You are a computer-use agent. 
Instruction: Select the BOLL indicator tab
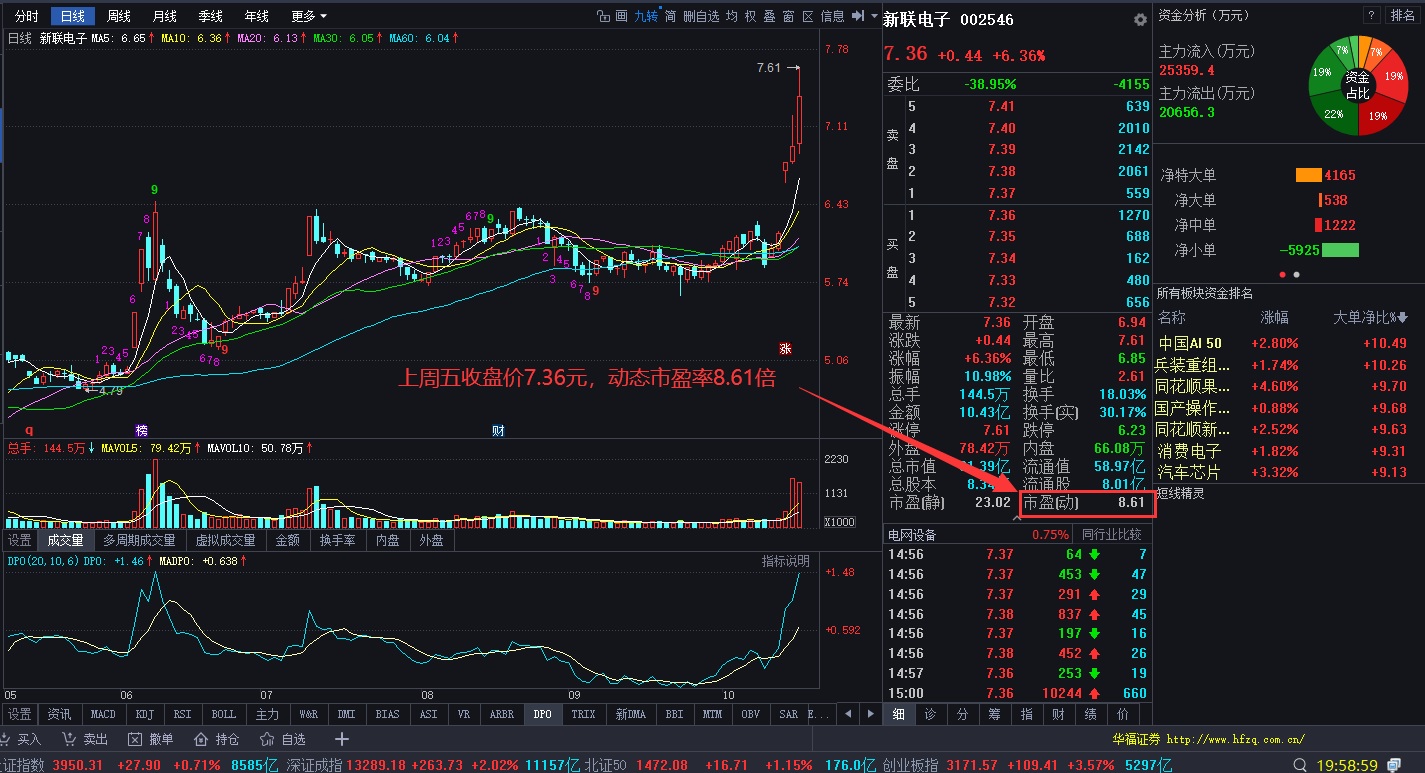(223, 714)
